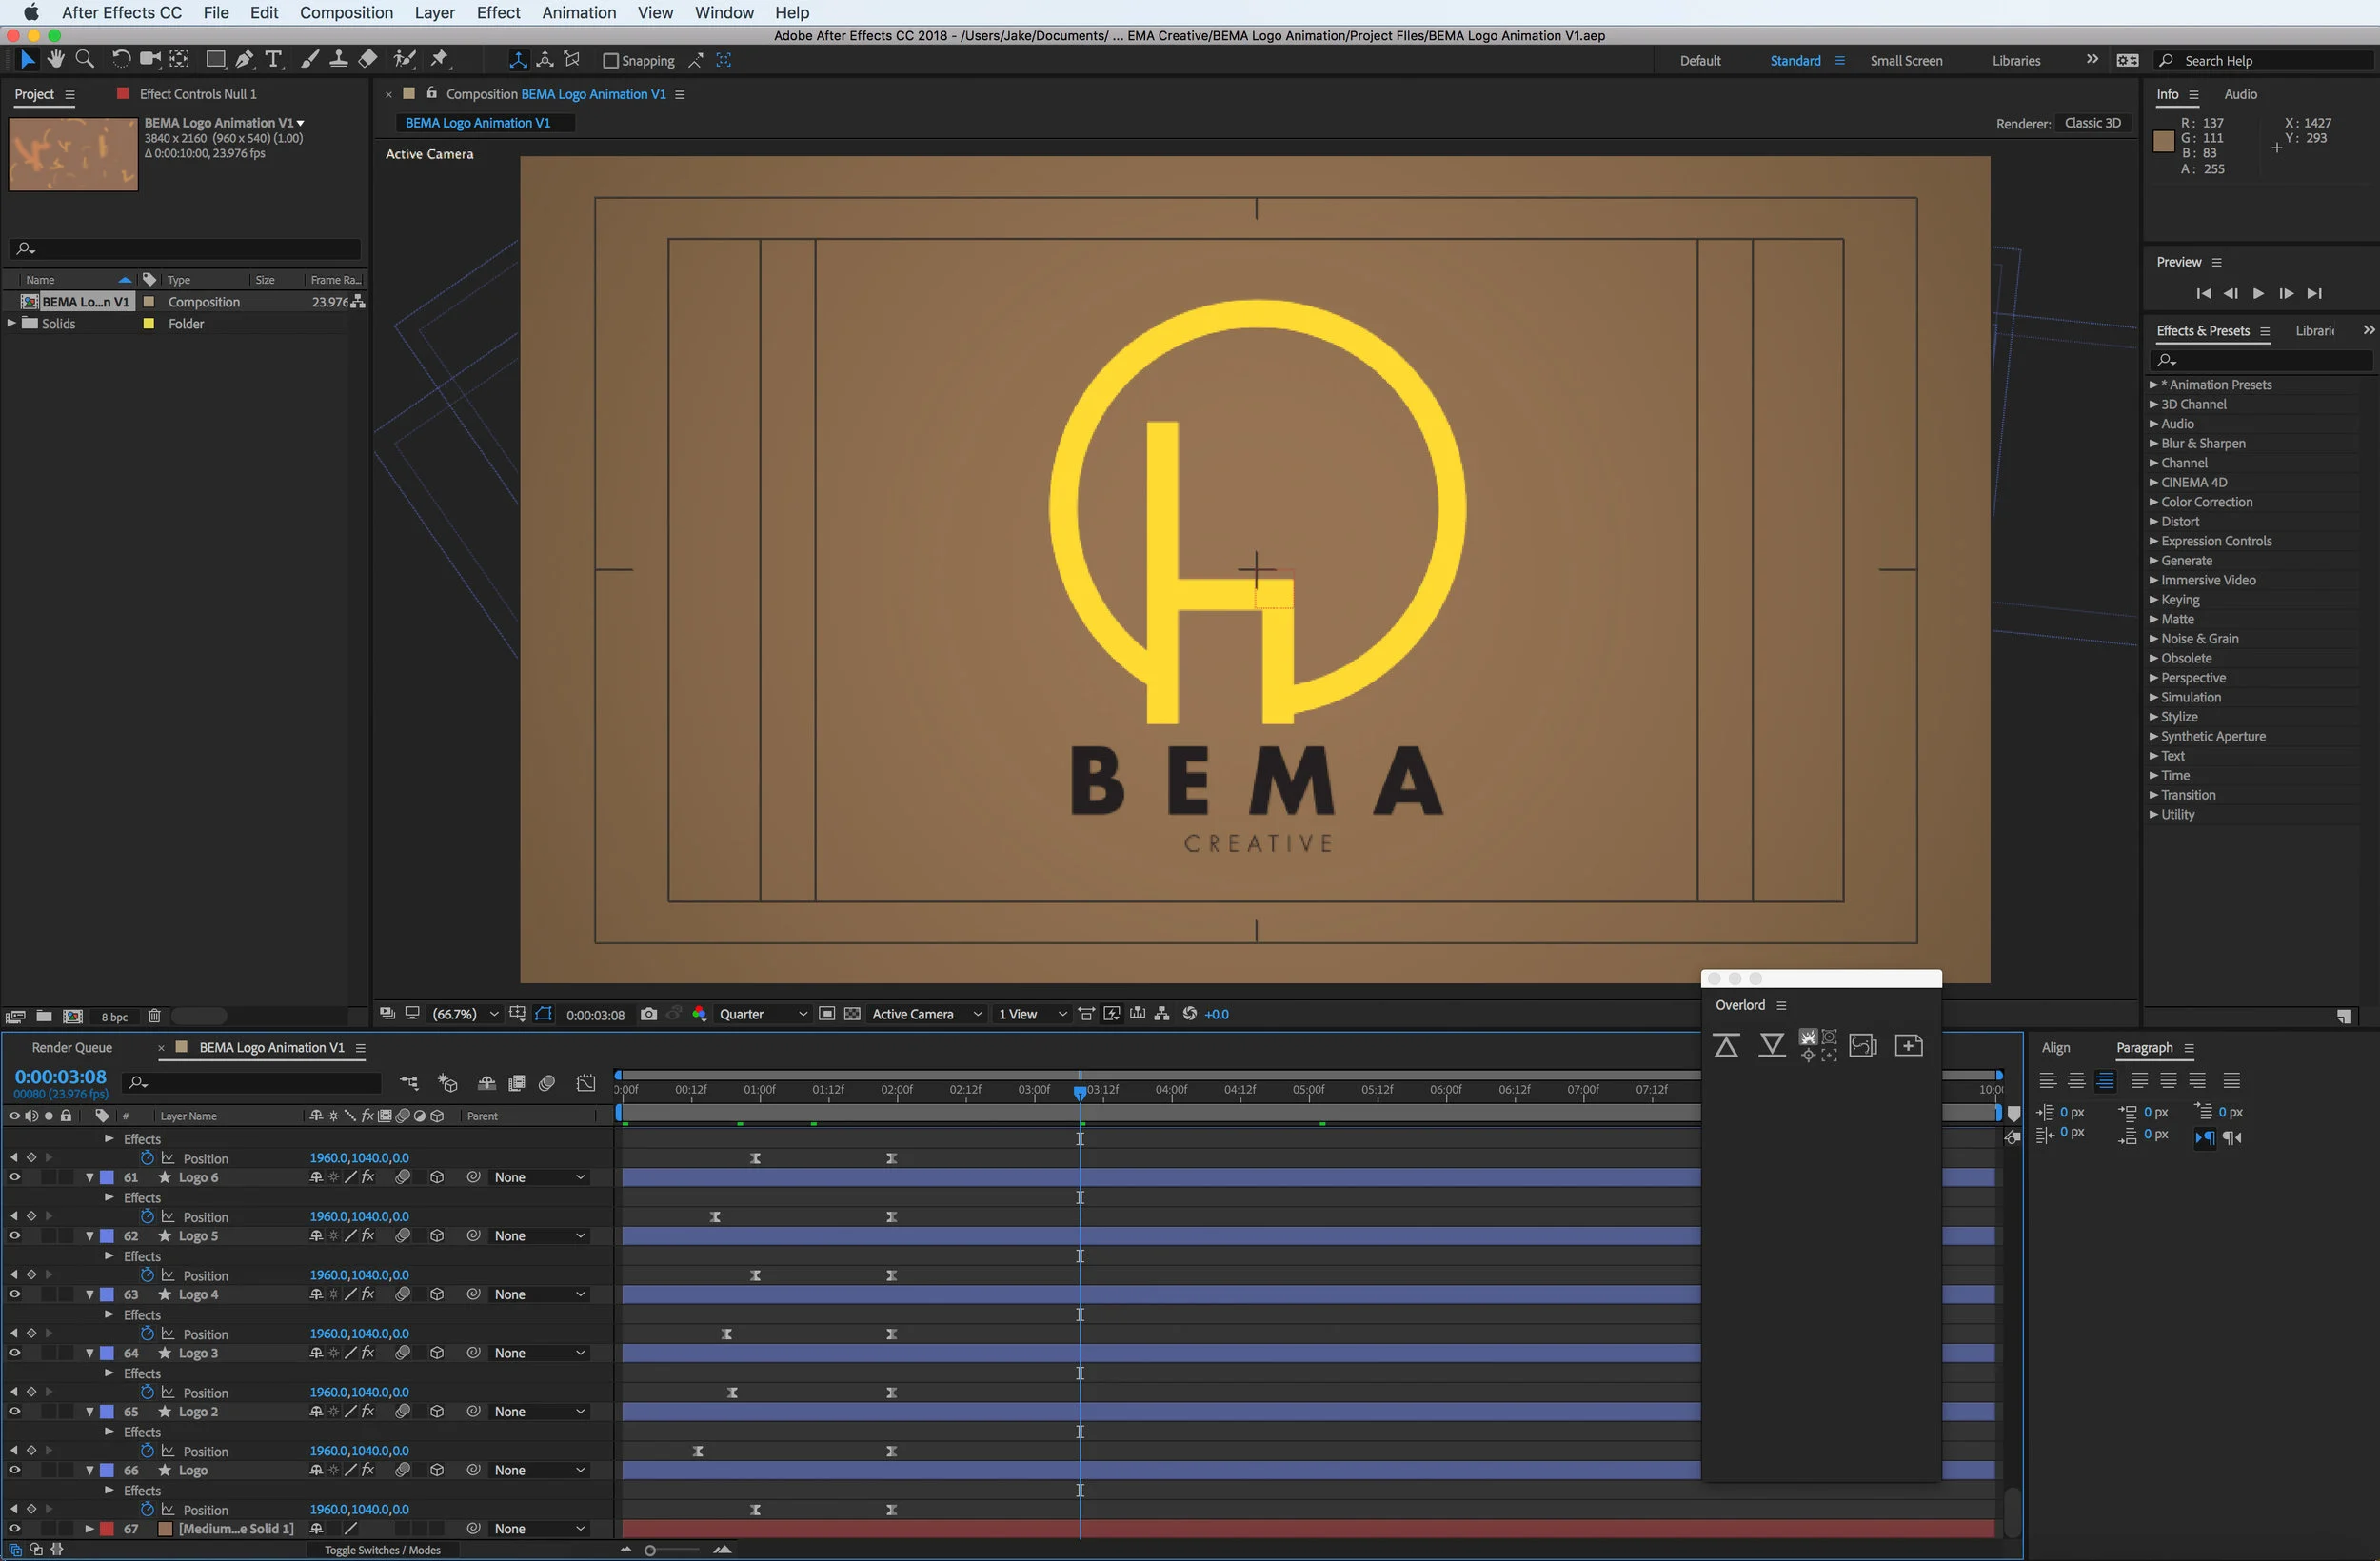2380x1561 pixels.
Task: Open the Composition menu
Action: point(346,13)
